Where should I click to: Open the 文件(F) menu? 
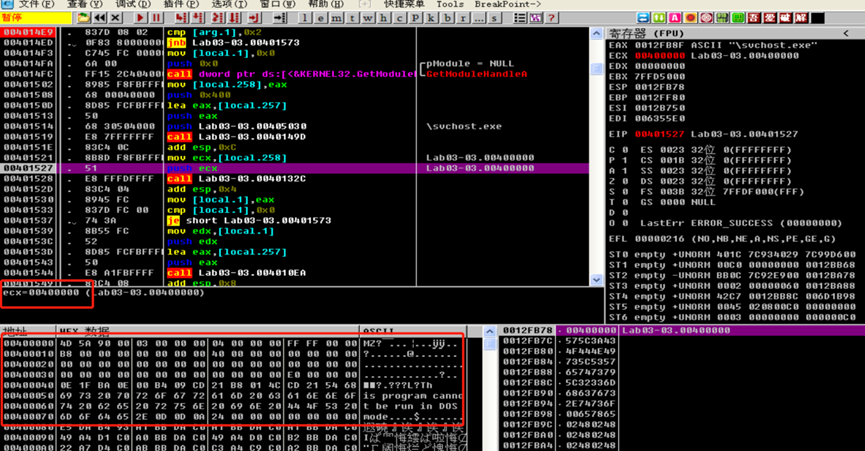click(x=36, y=4)
